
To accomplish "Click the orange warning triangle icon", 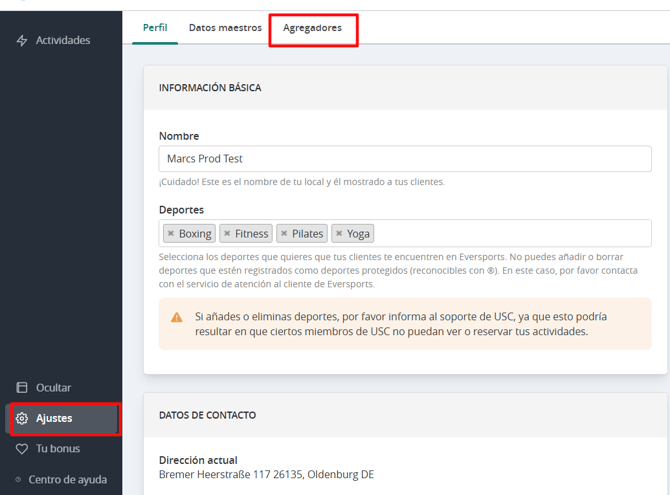I will [x=176, y=318].
